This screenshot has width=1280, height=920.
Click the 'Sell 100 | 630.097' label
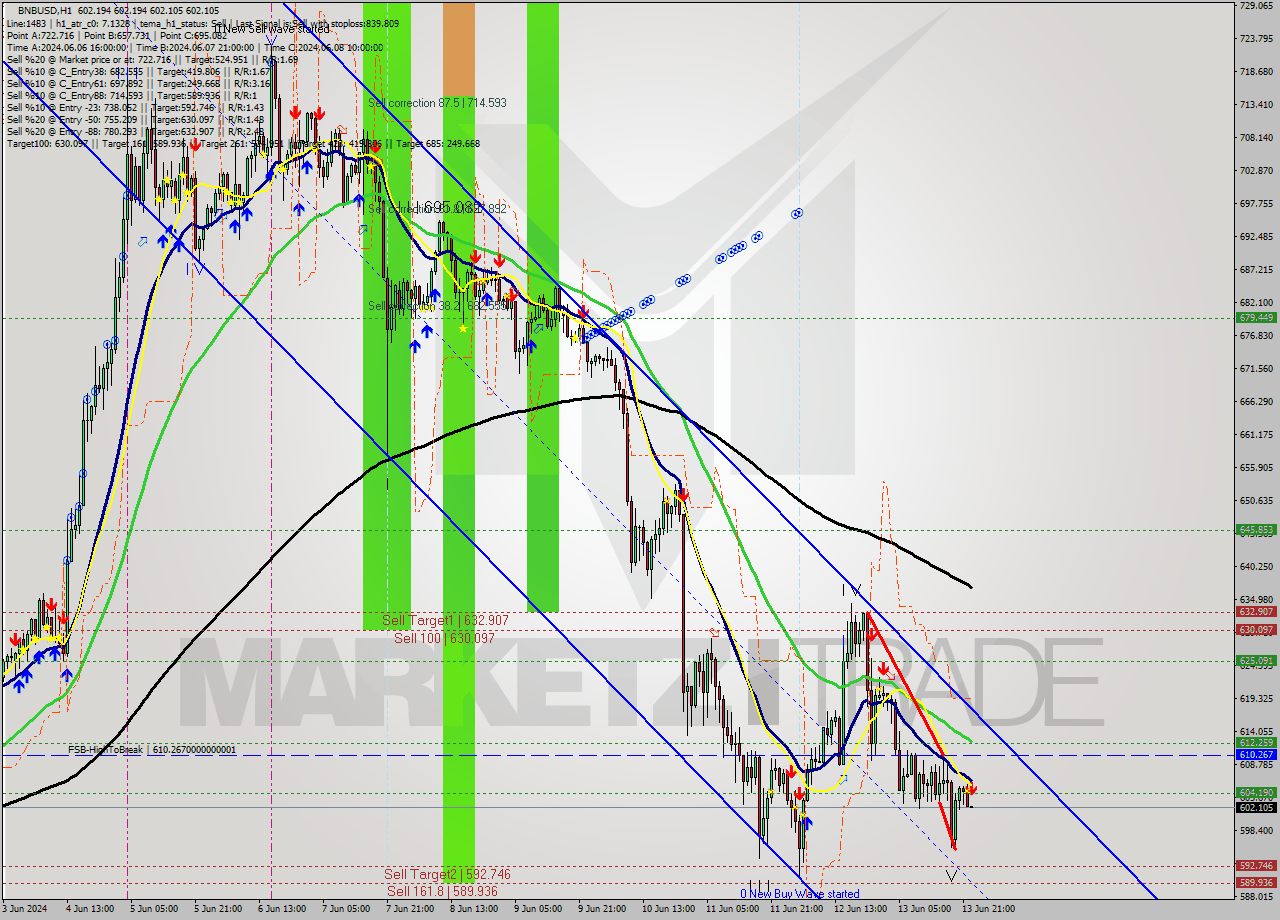[x=444, y=638]
